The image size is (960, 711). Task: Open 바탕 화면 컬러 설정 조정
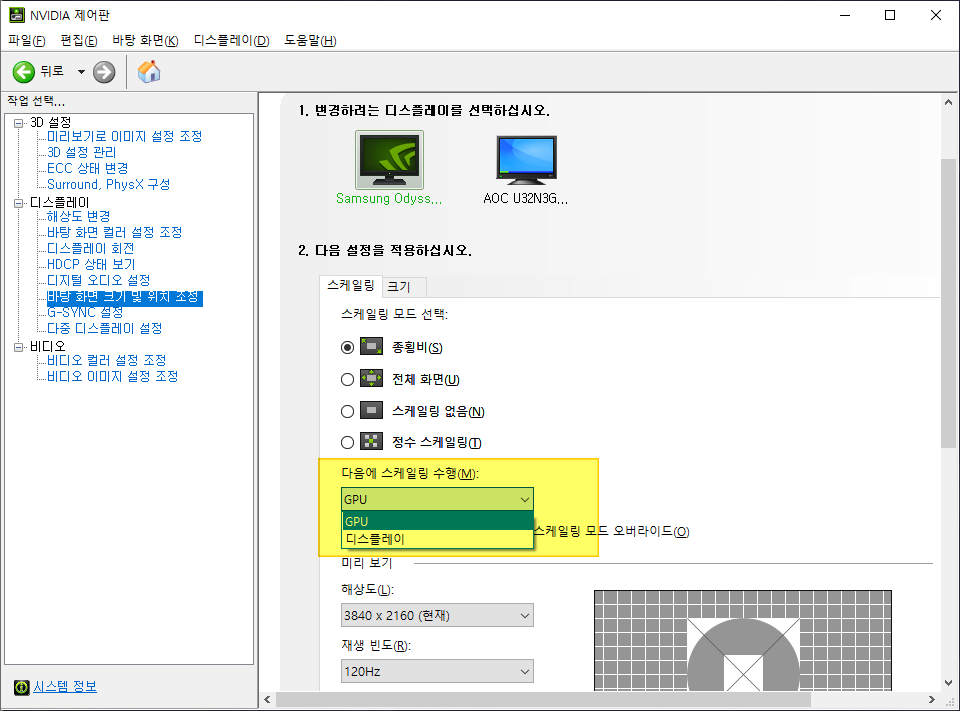114,233
